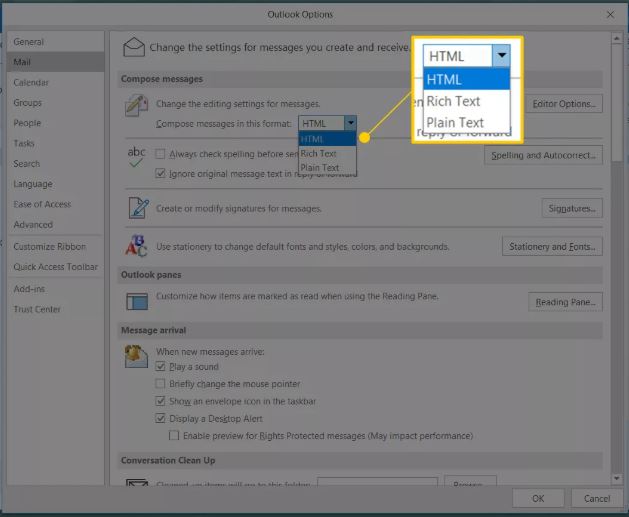The width and height of the screenshot is (629, 517).
Task: Open Ease of Access options
Action: [x=55, y=204]
